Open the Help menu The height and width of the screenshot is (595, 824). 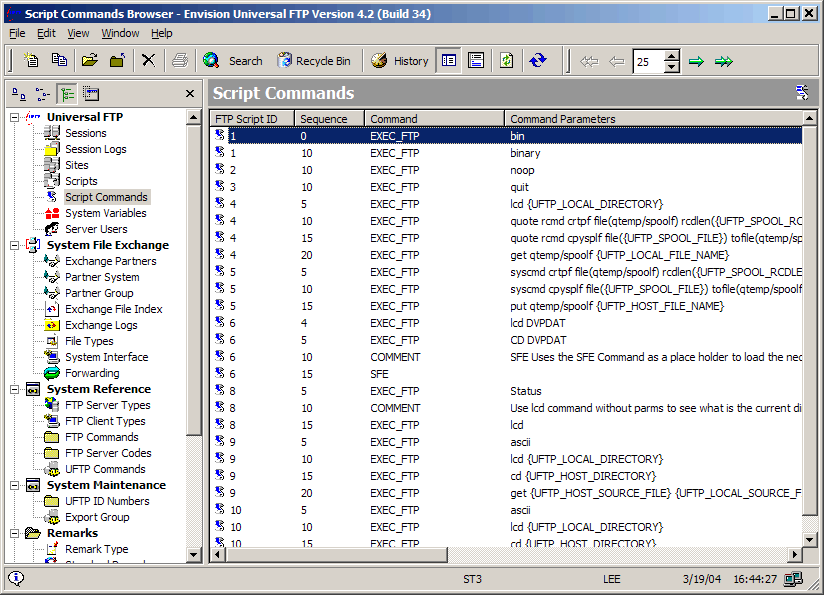(161, 33)
